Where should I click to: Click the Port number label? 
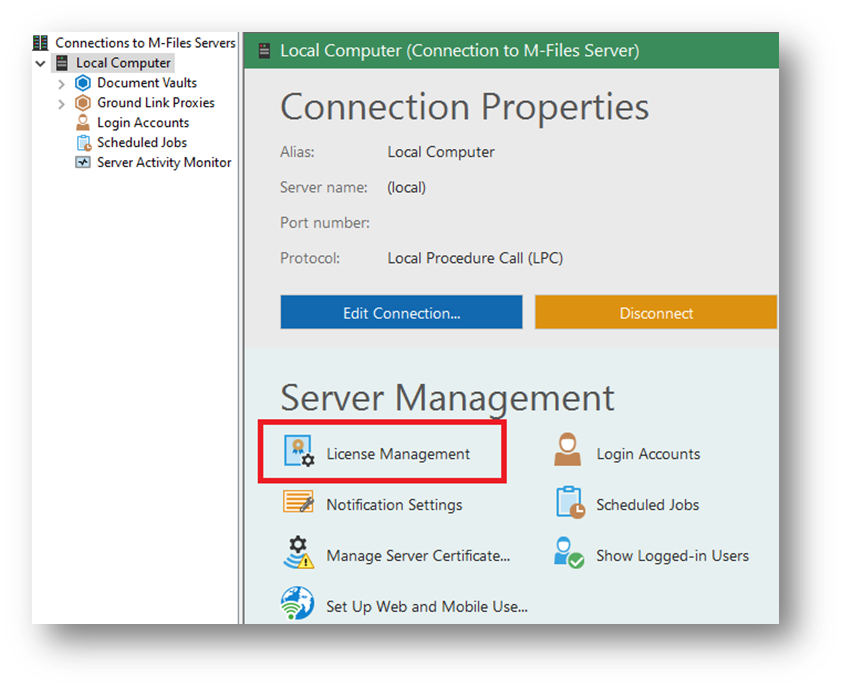(325, 223)
